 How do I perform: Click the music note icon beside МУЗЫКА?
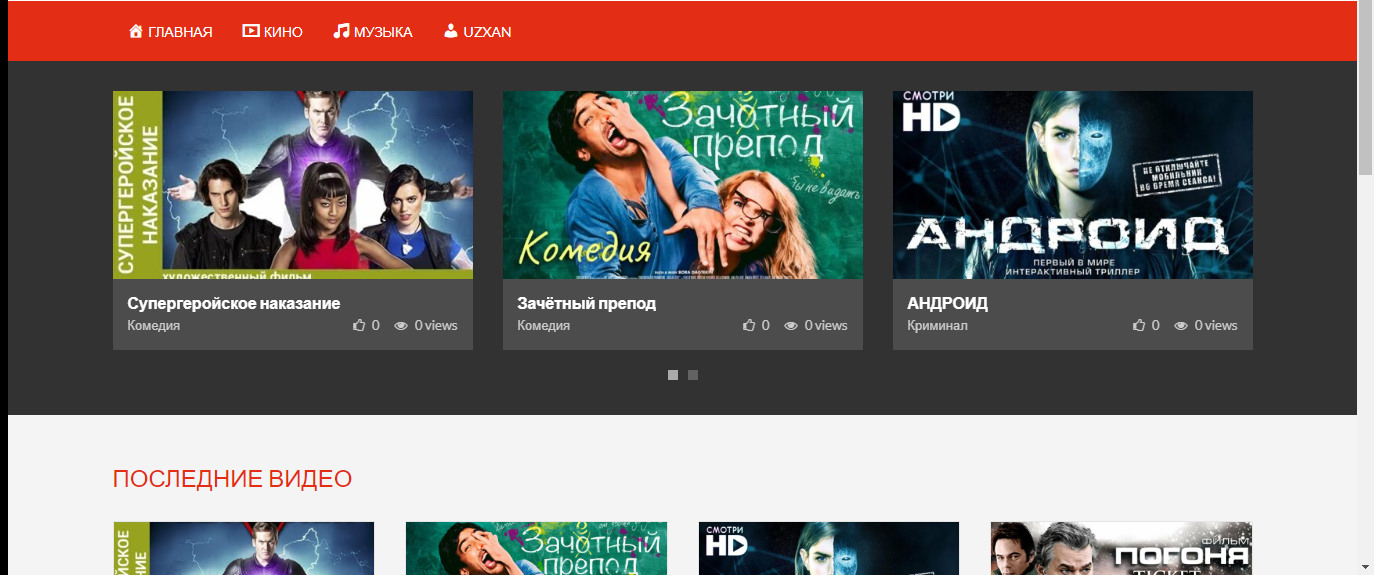click(342, 31)
